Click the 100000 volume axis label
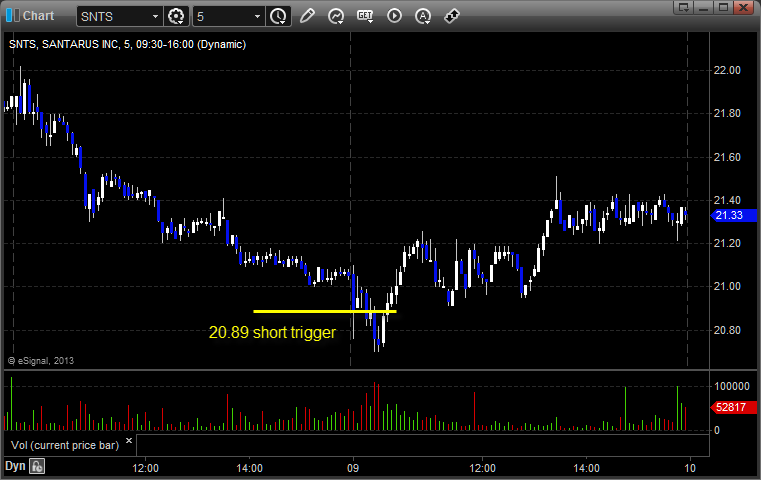761x480 pixels. point(732,386)
